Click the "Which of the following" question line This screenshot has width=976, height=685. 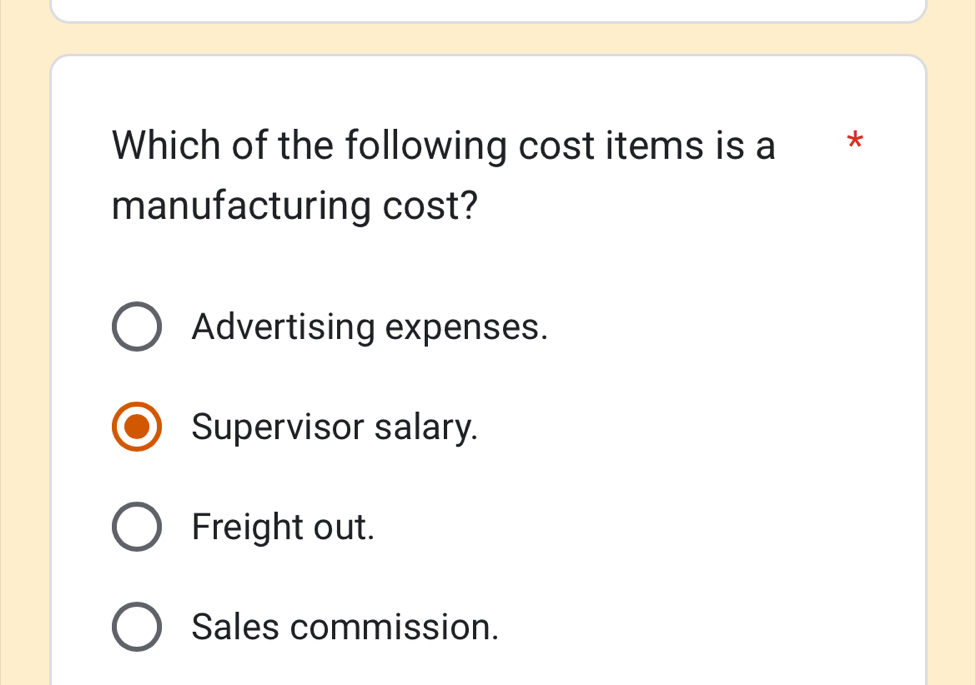coord(443,146)
